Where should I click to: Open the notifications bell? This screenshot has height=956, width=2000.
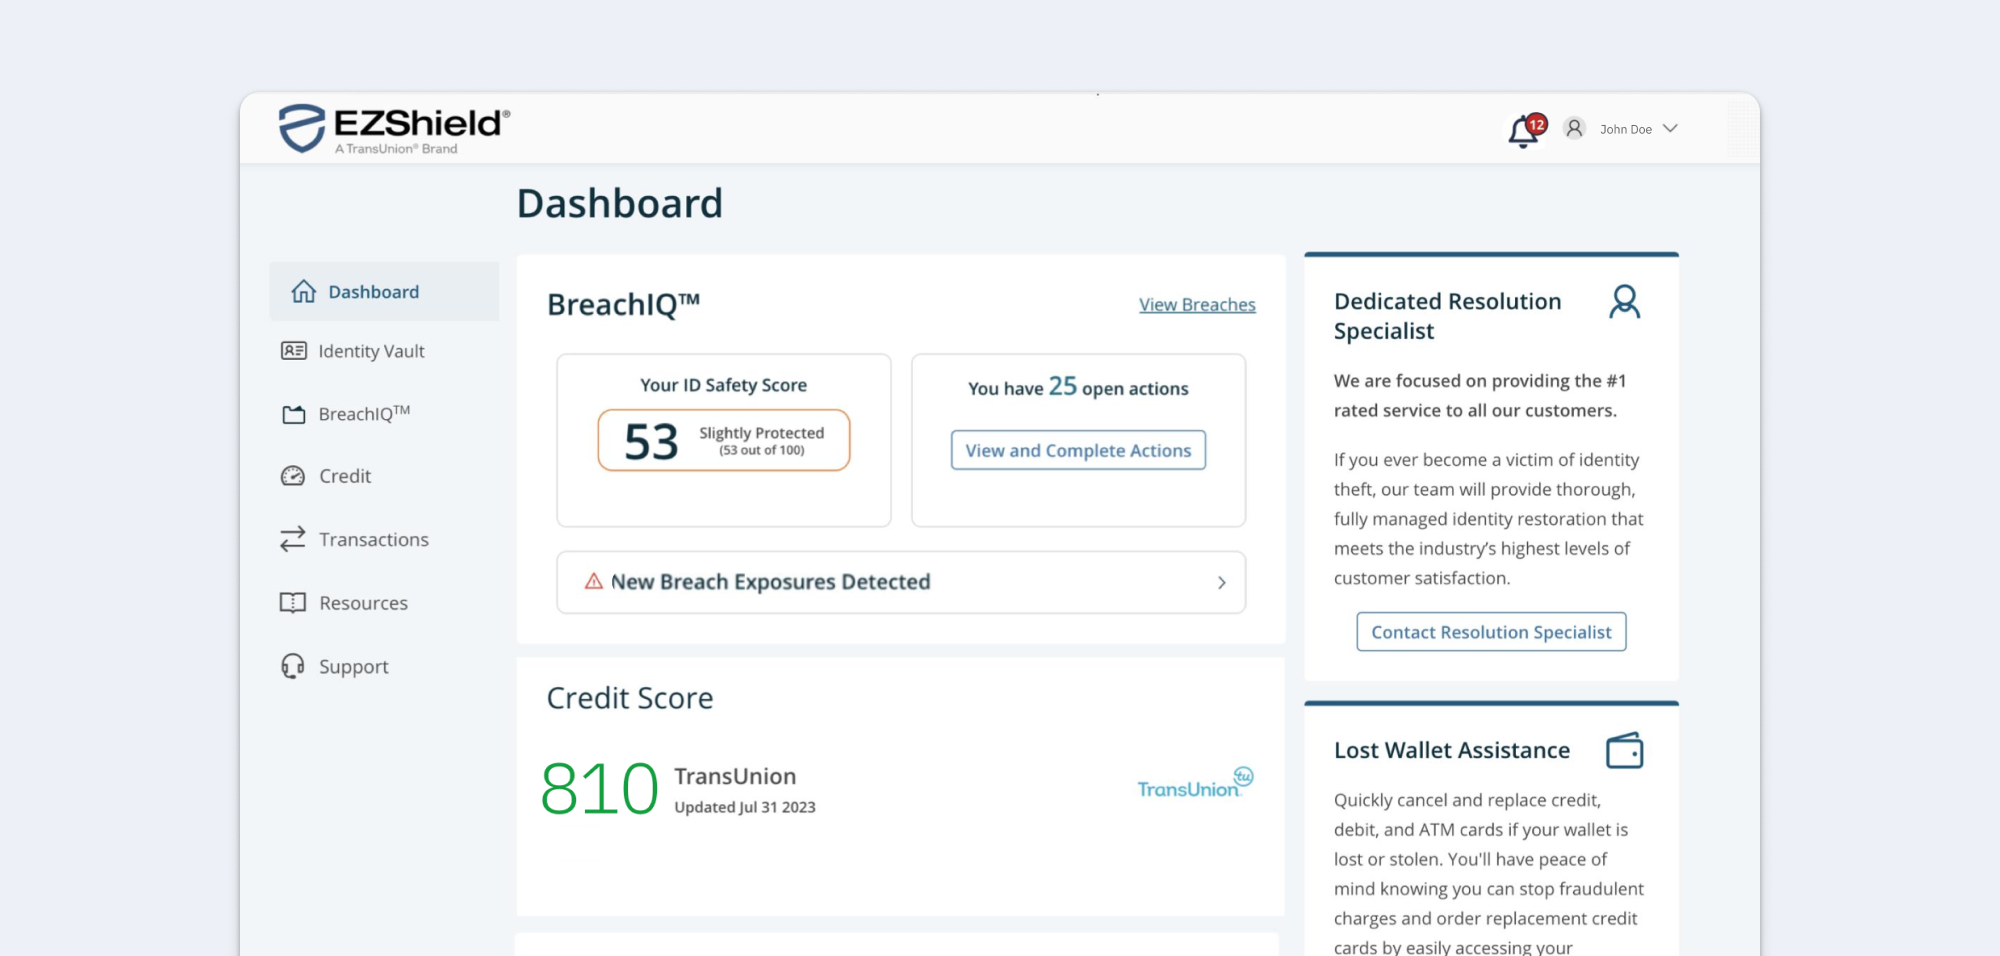pyautogui.click(x=1525, y=131)
